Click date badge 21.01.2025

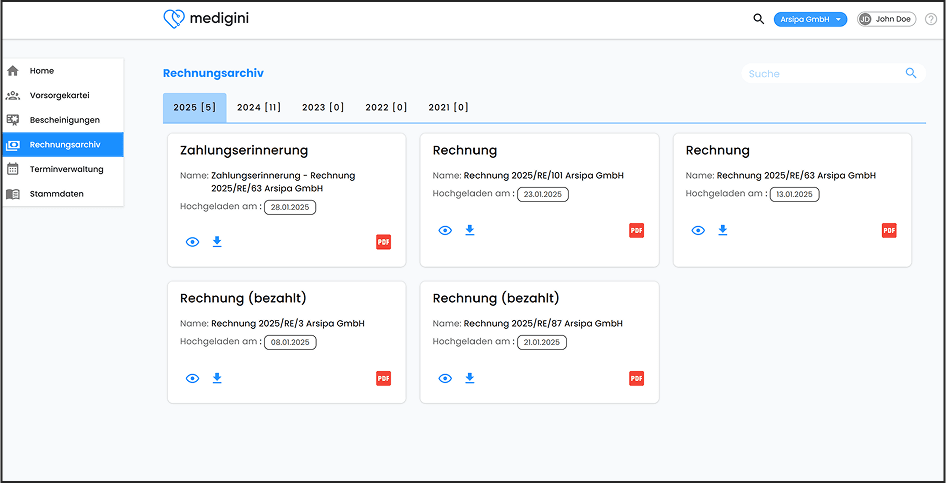(x=542, y=343)
